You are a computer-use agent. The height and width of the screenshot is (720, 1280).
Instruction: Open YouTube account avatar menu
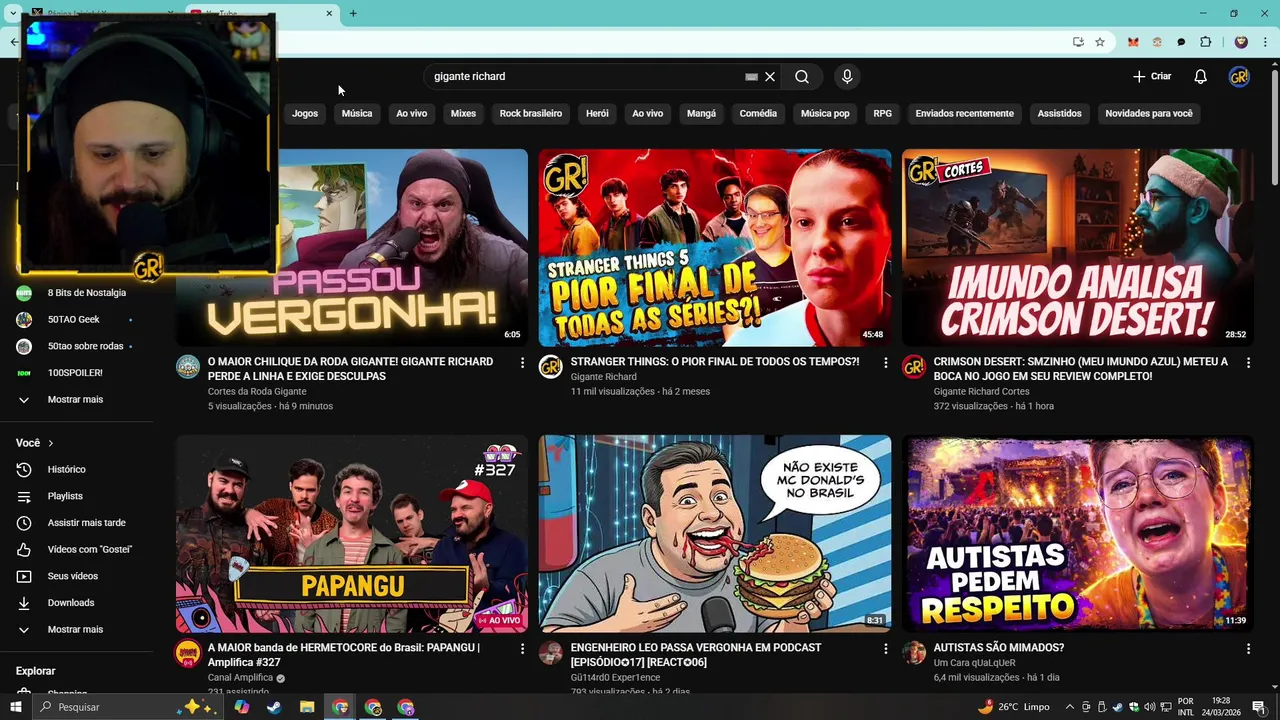1239,77
